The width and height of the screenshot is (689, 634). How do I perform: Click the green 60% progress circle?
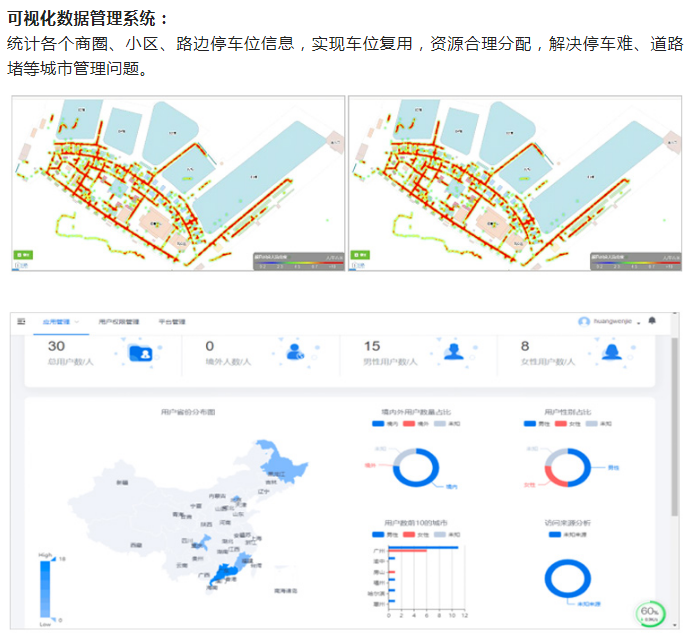650,614
